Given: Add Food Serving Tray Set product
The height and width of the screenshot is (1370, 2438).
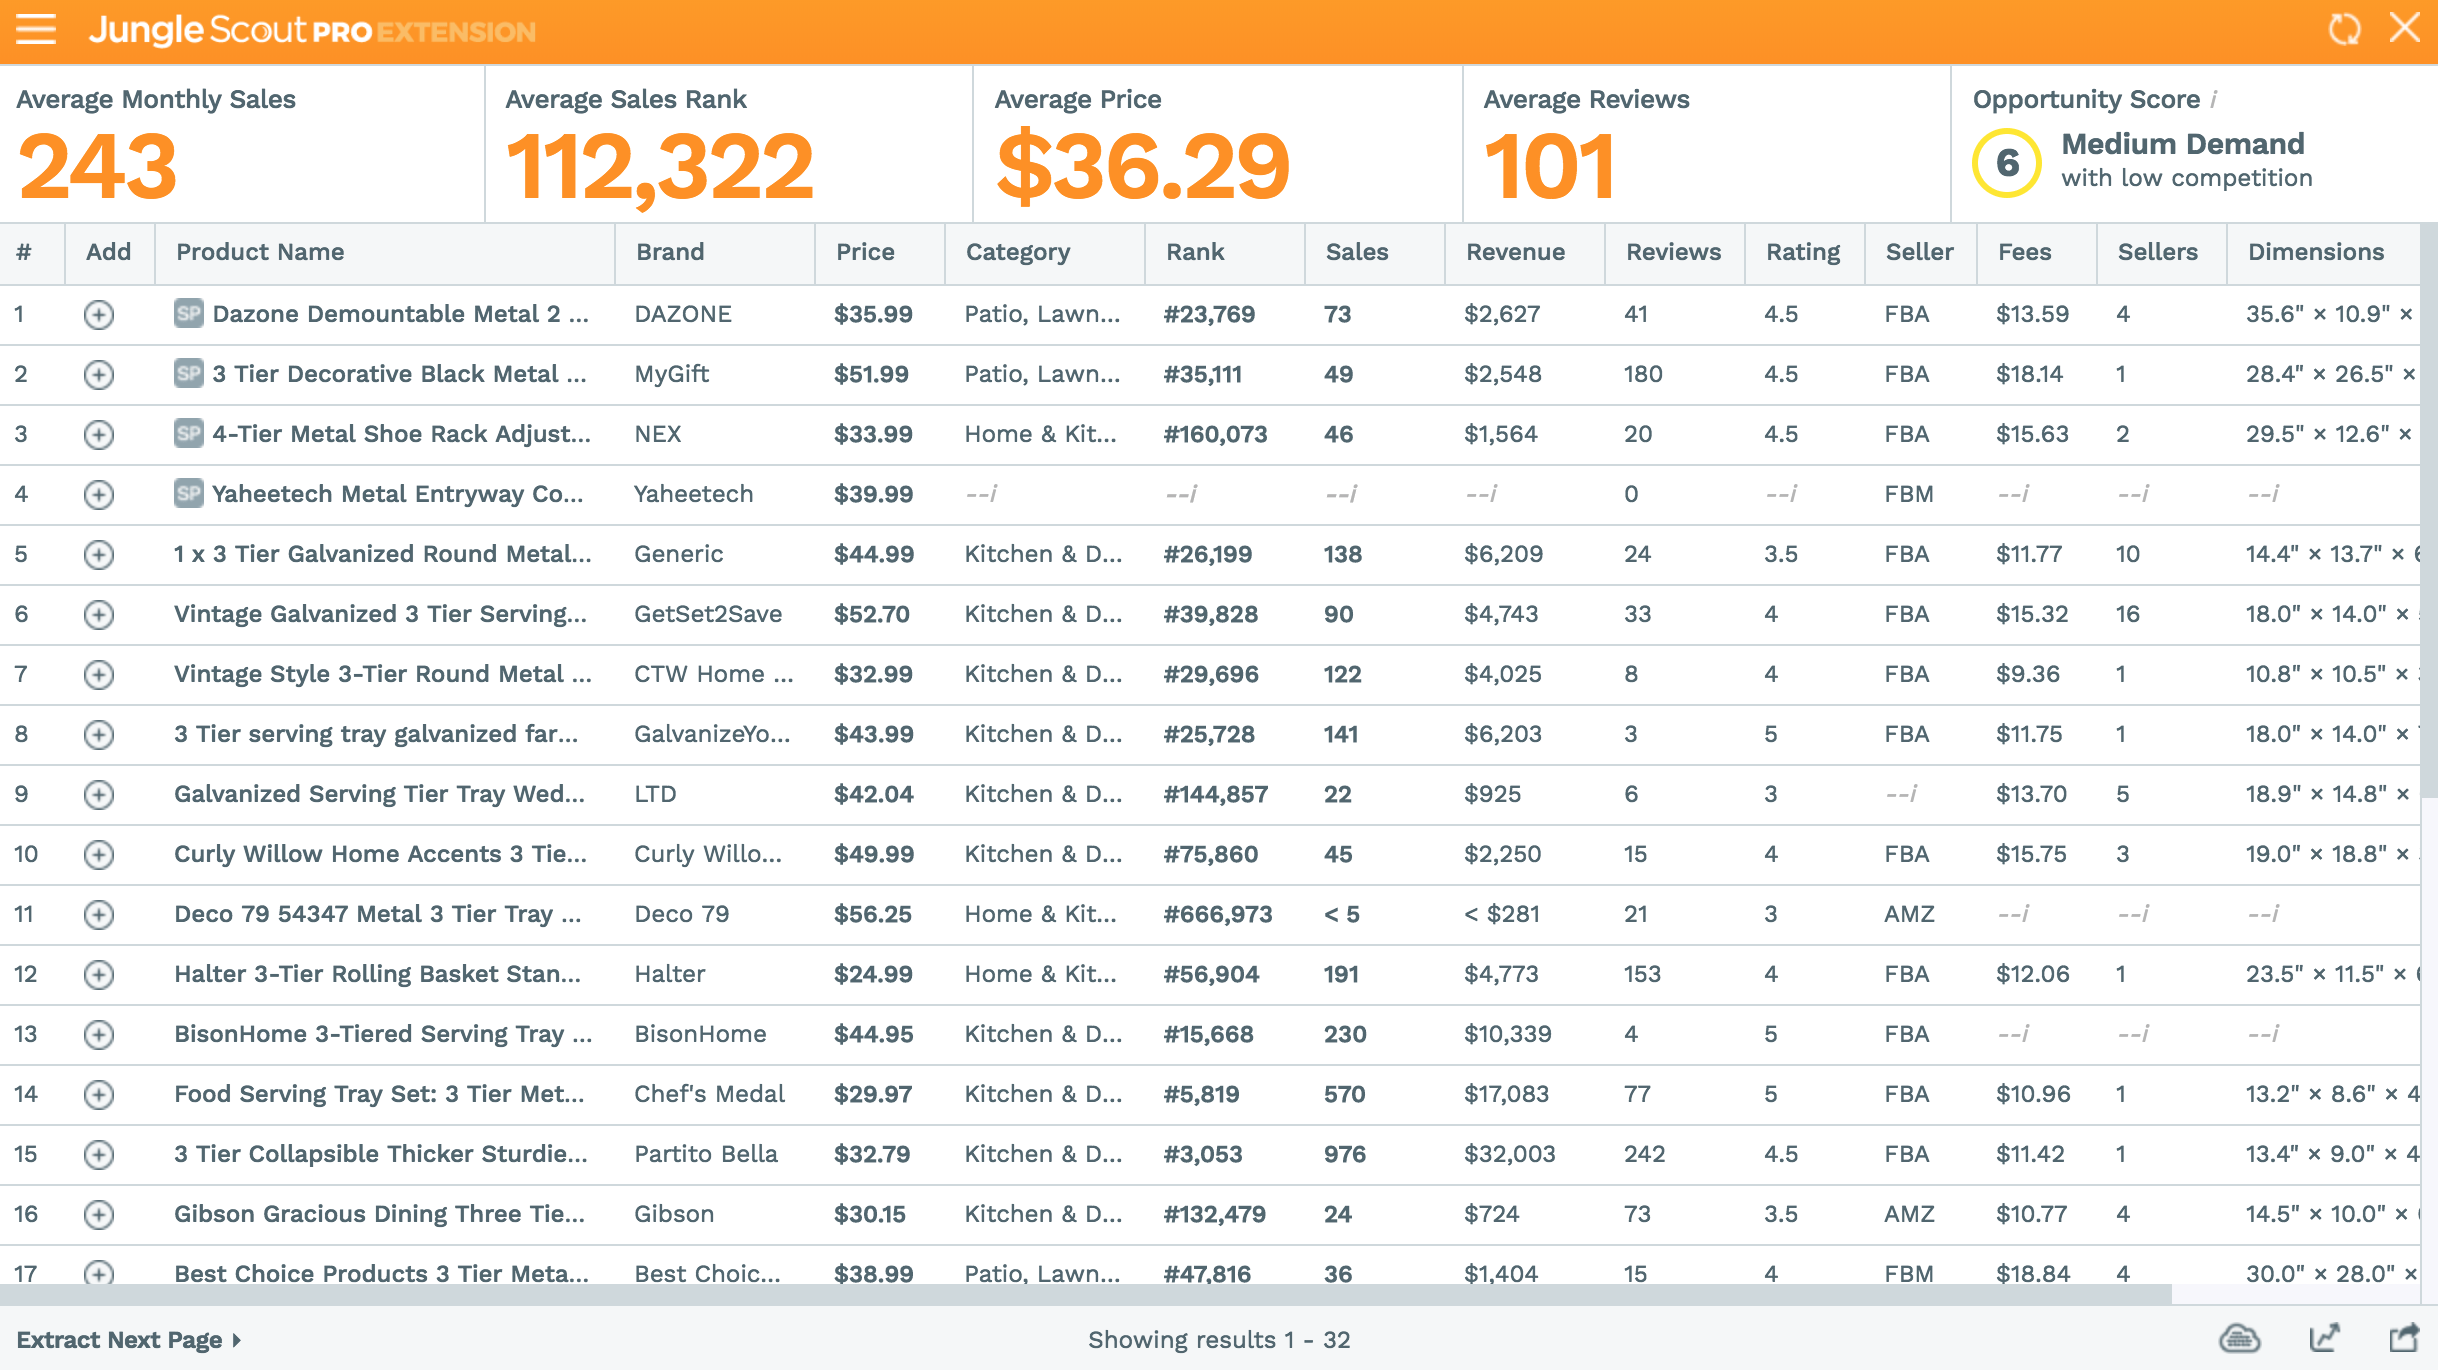Looking at the screenshot, I should click(98, 1095).
